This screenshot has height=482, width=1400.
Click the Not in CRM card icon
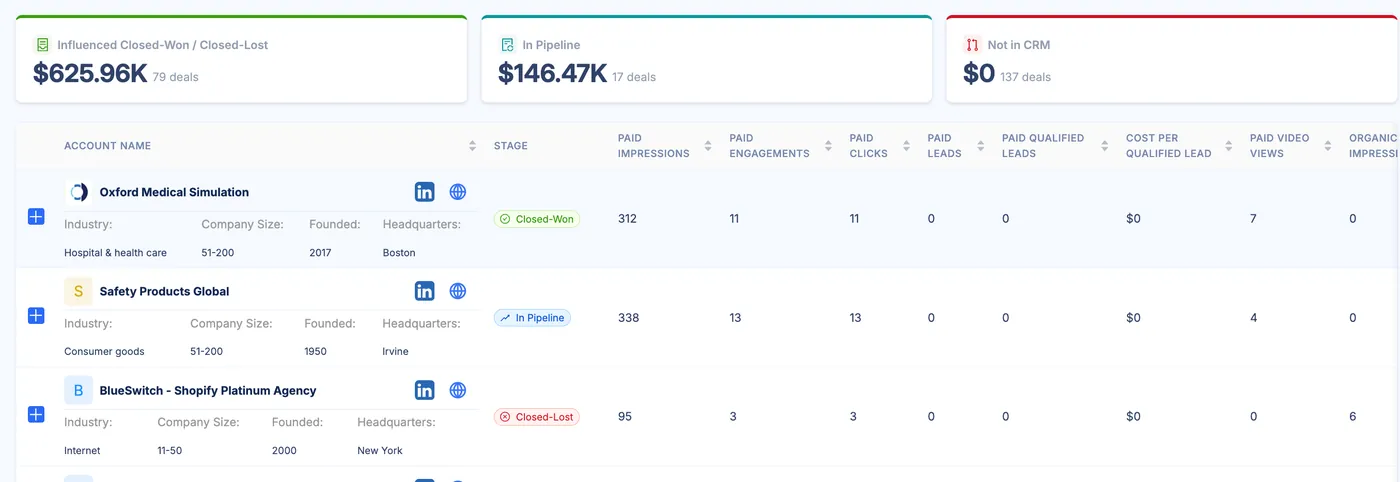(972, 45)
